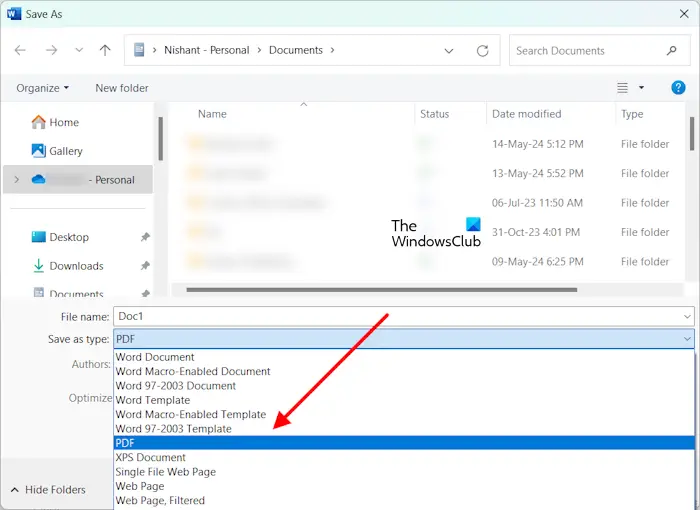
Task: Open the File name dropdown arrow
Action: (687, 317)
